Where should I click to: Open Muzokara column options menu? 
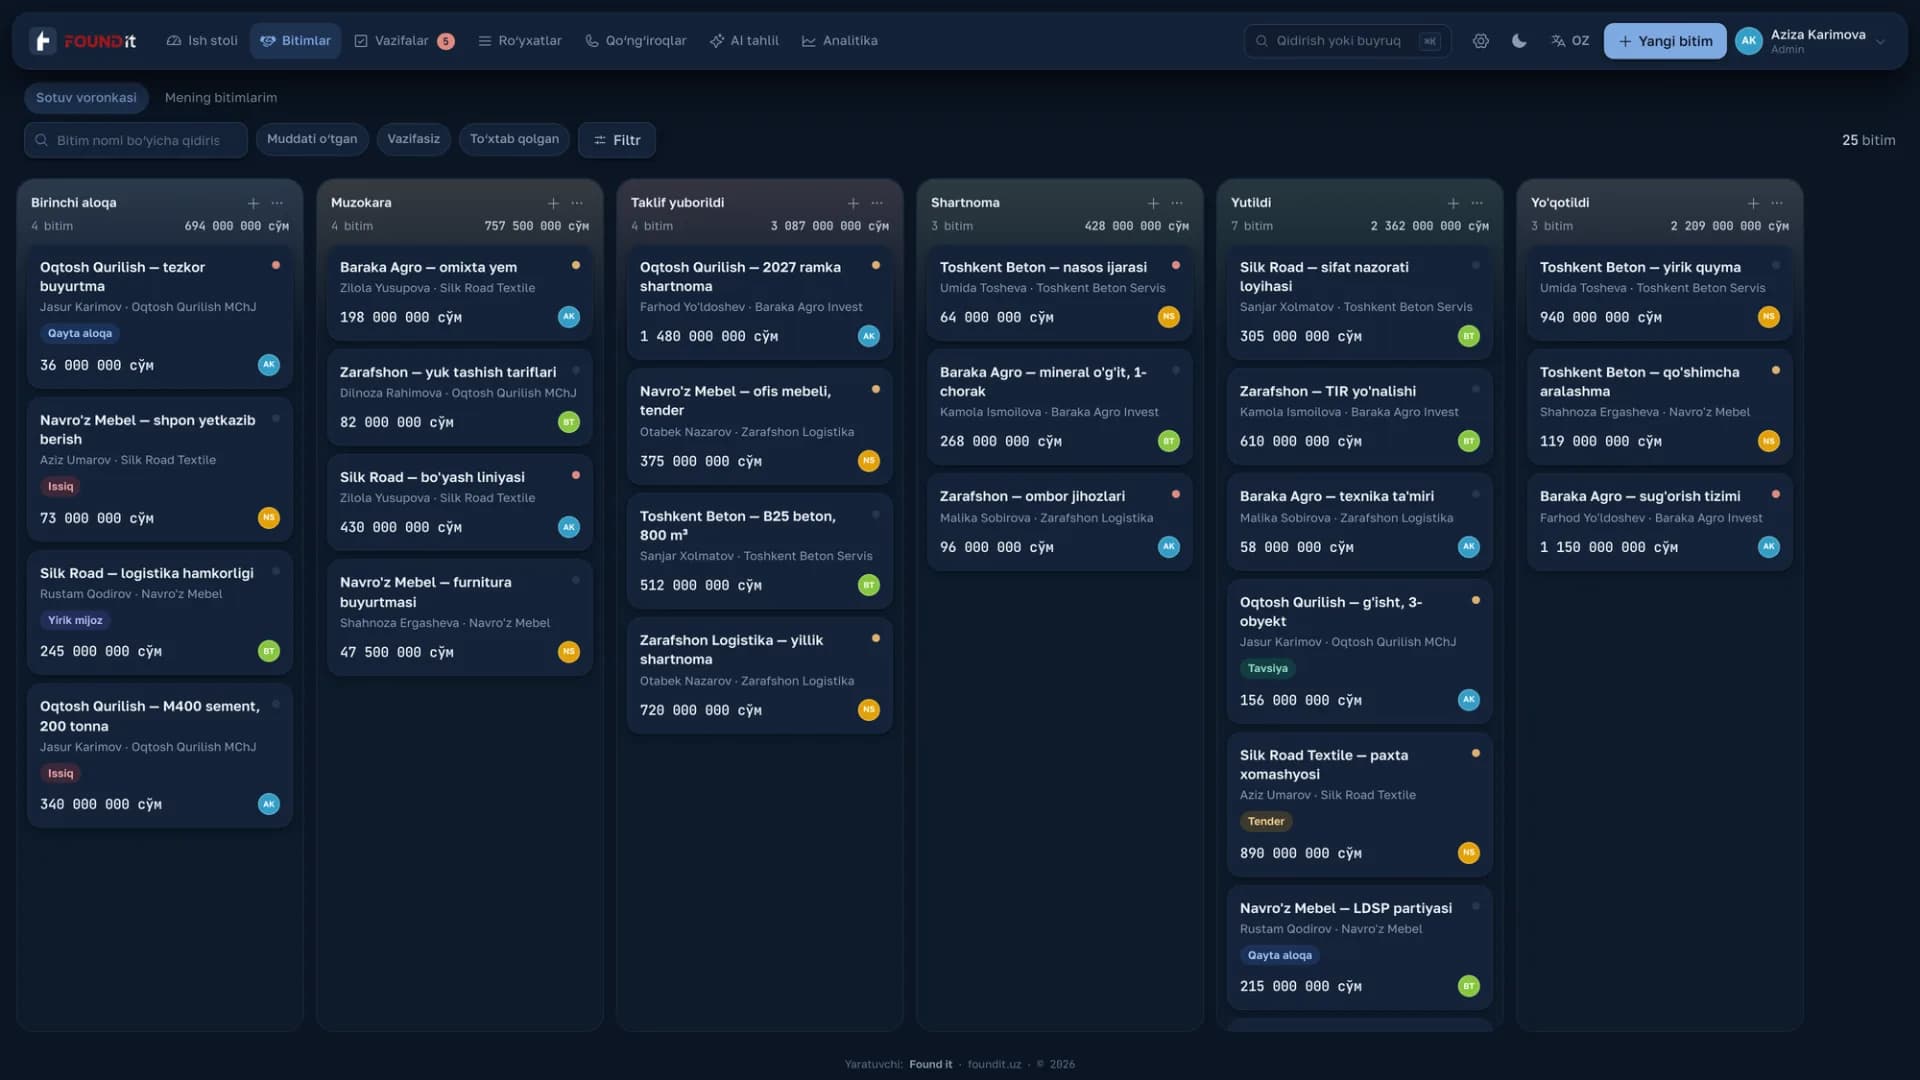point(577,203)
